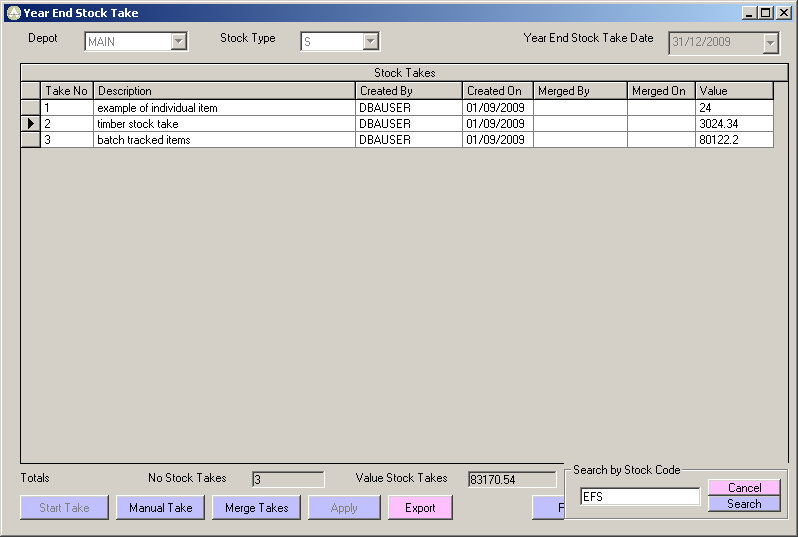Minimize the Year End Stock Take window
Screen dimensions: 798x537
(749, 13)
